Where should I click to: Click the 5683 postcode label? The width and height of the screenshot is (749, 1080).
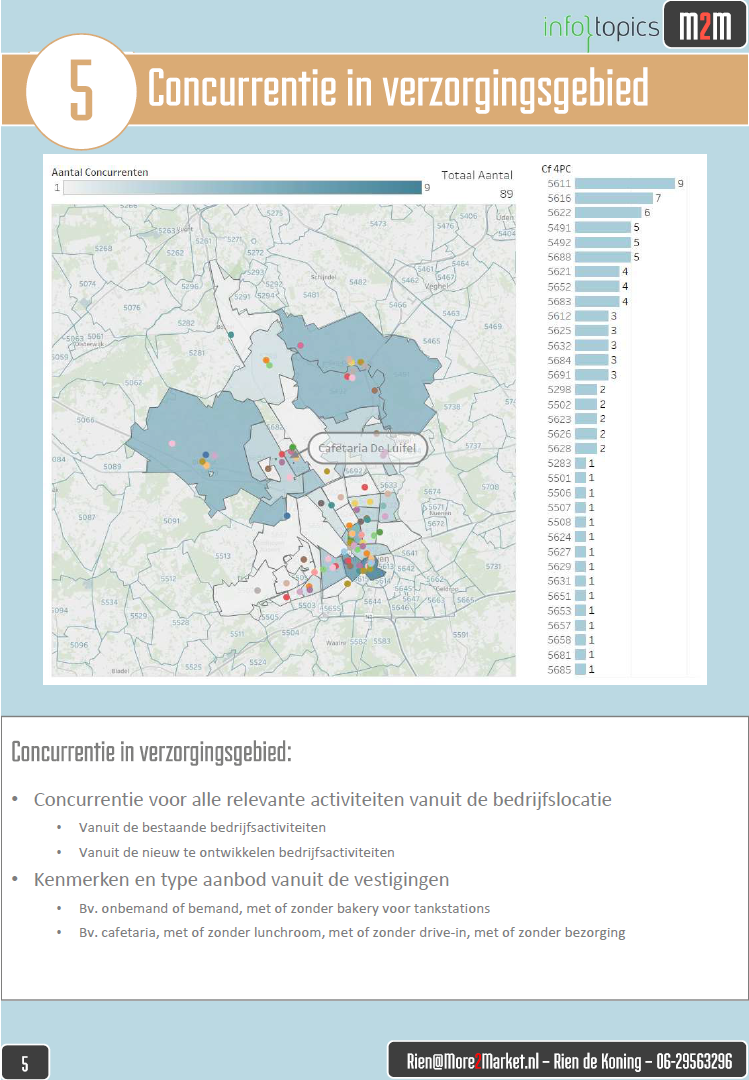(559, 301)
